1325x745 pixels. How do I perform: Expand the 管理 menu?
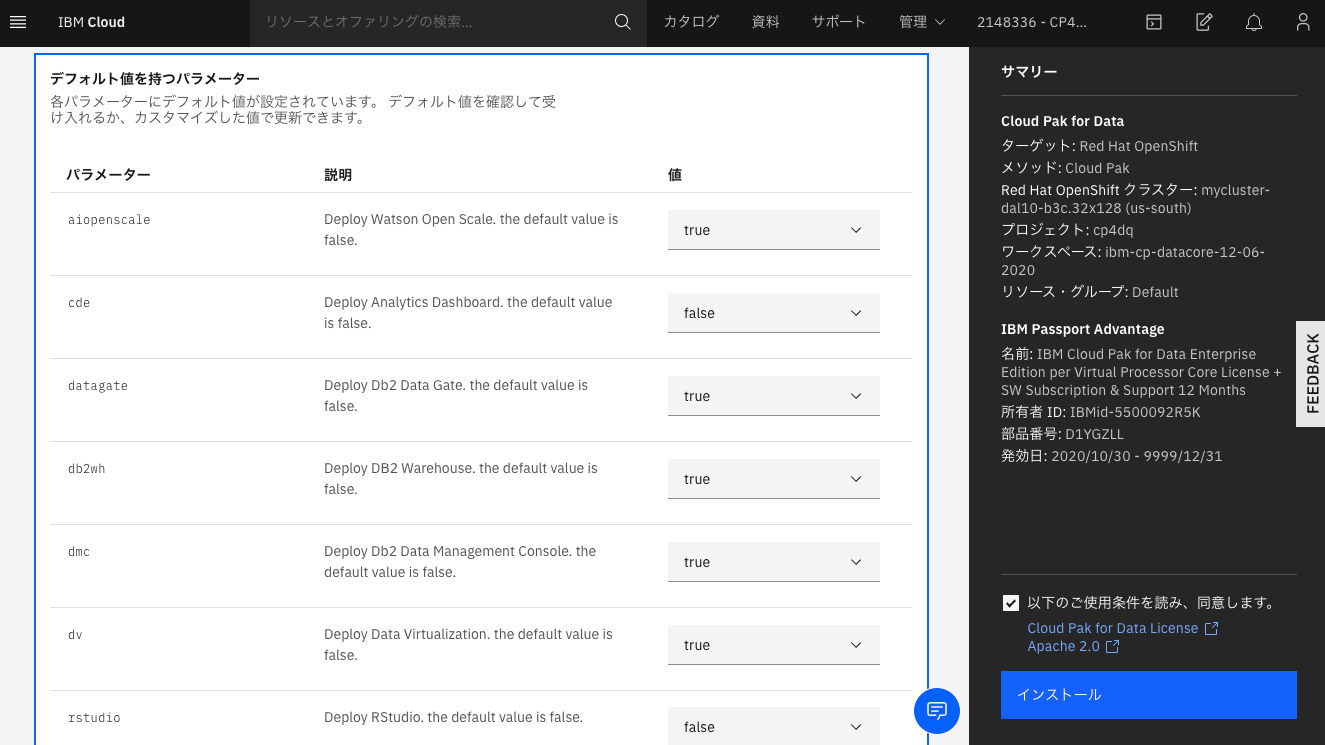(922, 22)
